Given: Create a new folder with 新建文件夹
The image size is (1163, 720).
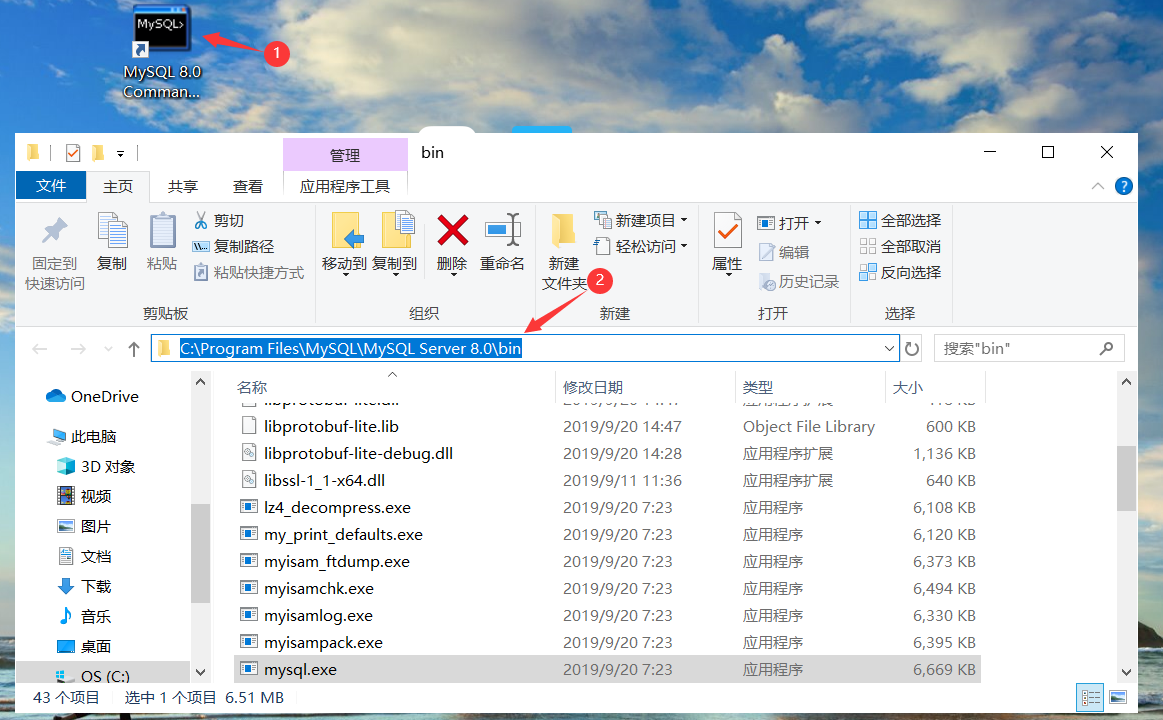Looking at the screenshot, I should 563,248.
